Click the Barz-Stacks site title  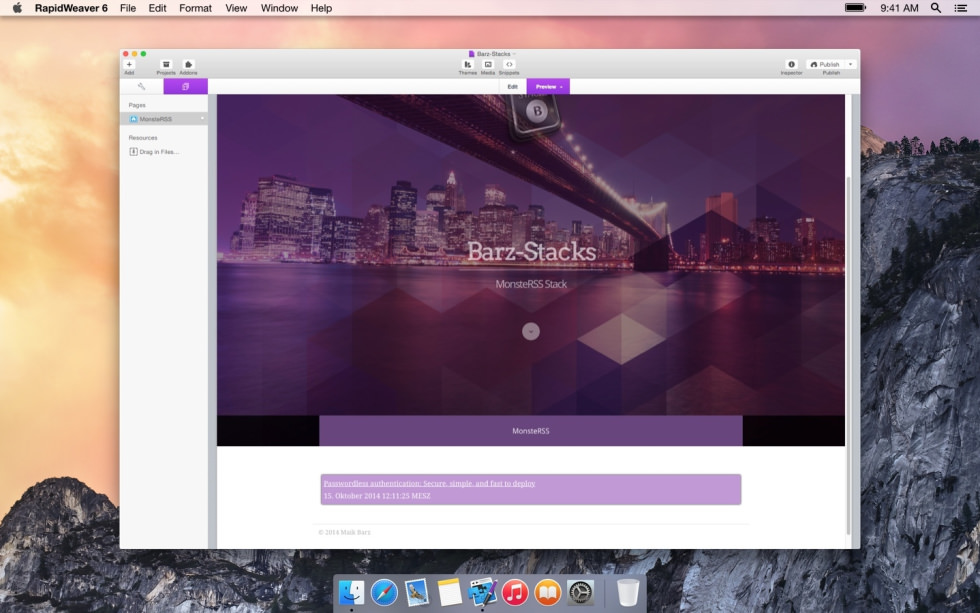click(531, 251)
